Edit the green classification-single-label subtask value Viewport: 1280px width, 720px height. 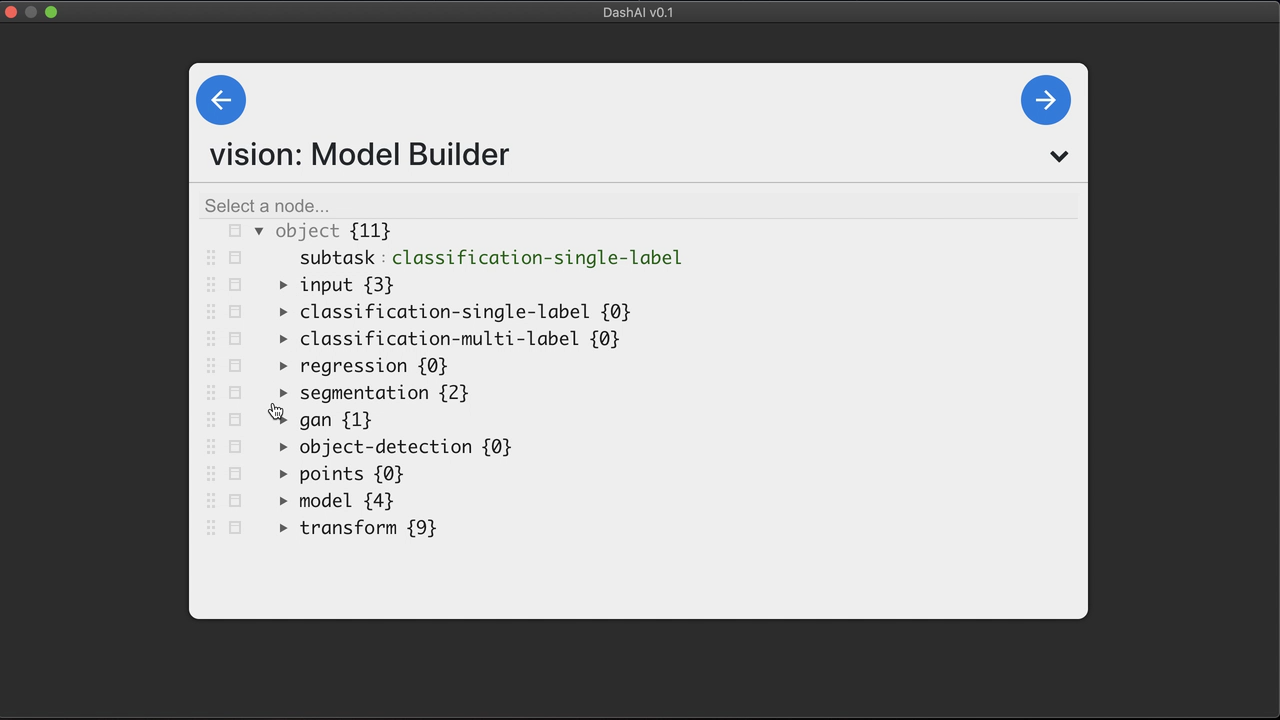[537, 258]
